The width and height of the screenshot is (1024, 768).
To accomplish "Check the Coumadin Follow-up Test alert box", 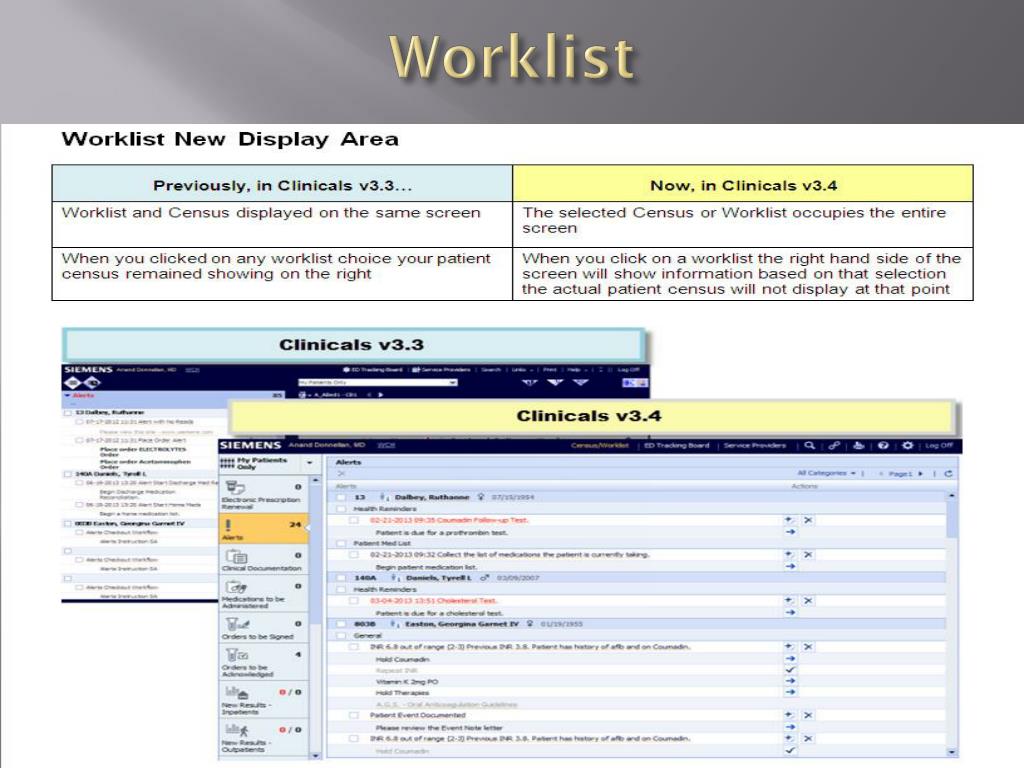I will point(353,520).
